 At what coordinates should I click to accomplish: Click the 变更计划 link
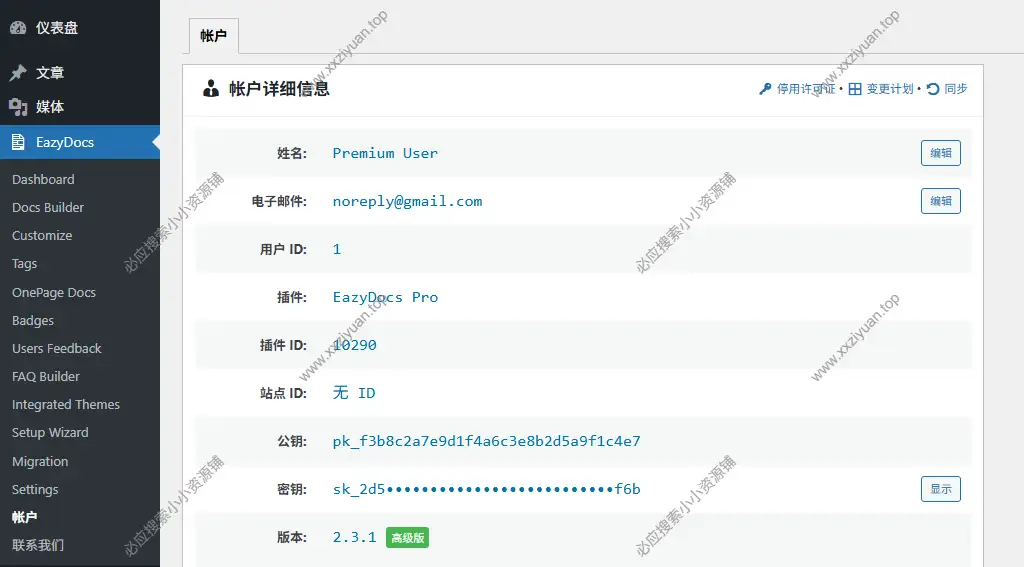click(889, 89)
